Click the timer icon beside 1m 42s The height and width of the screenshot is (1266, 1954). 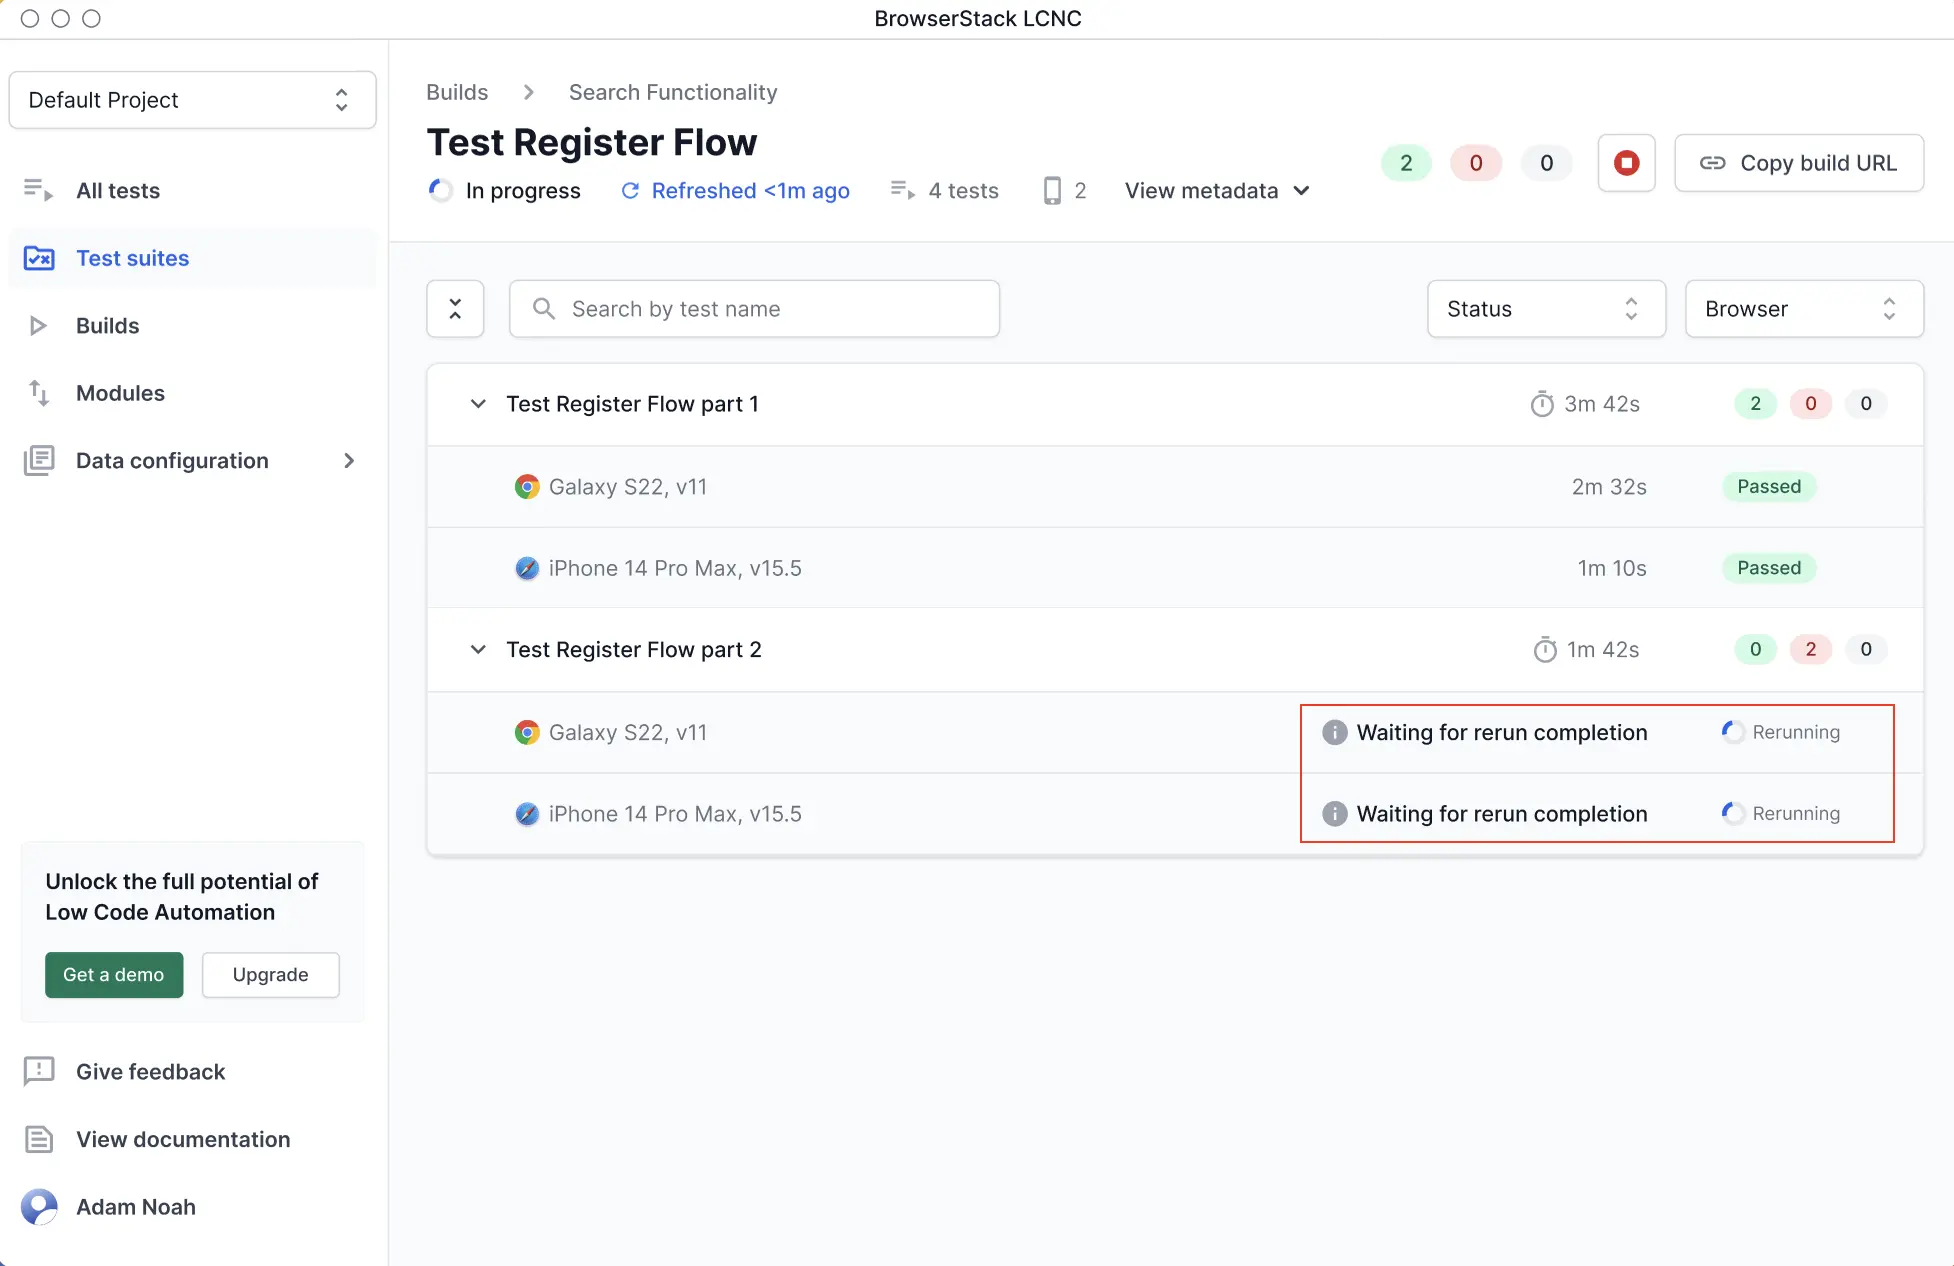(x=1545, y=650)
